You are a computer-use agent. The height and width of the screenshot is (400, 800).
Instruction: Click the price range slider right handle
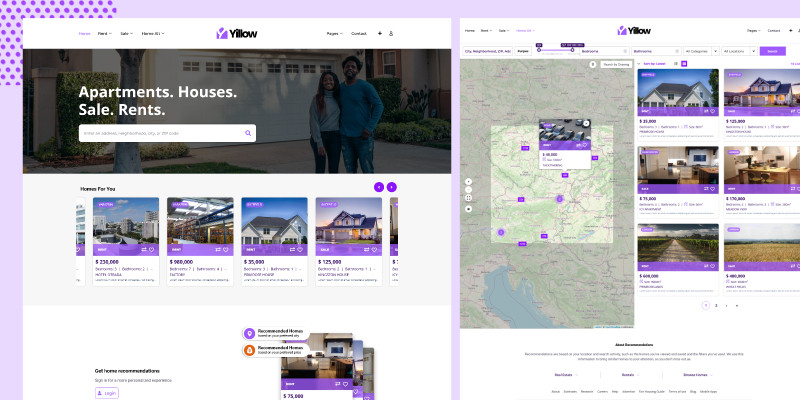(x=572, y=50)
